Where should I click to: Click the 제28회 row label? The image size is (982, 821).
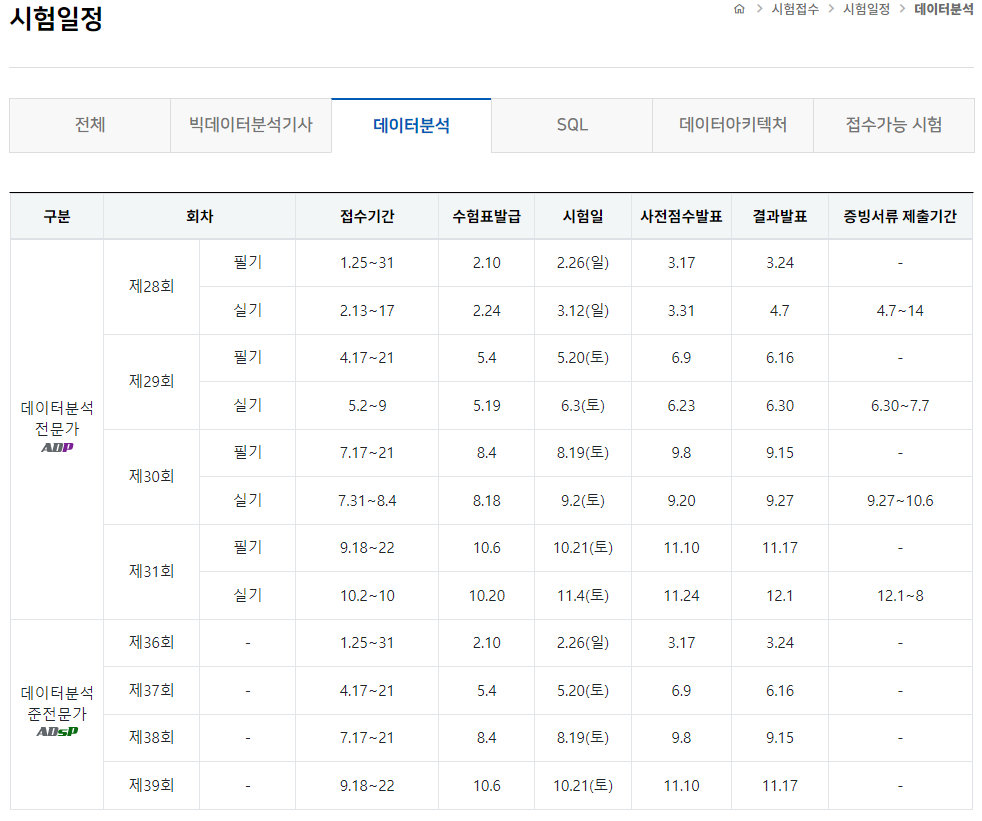[x=152, y=287]
